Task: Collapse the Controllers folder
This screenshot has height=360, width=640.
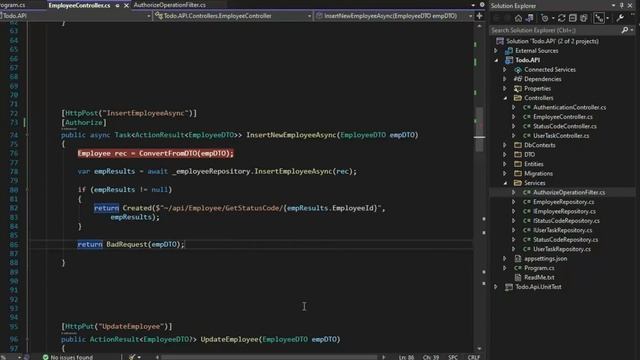Action: (x=505, y=98)
